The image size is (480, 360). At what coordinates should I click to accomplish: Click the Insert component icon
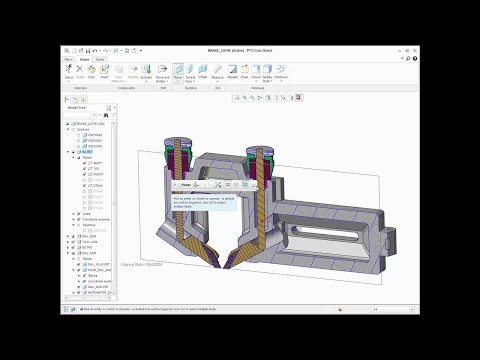coord(105,69)
